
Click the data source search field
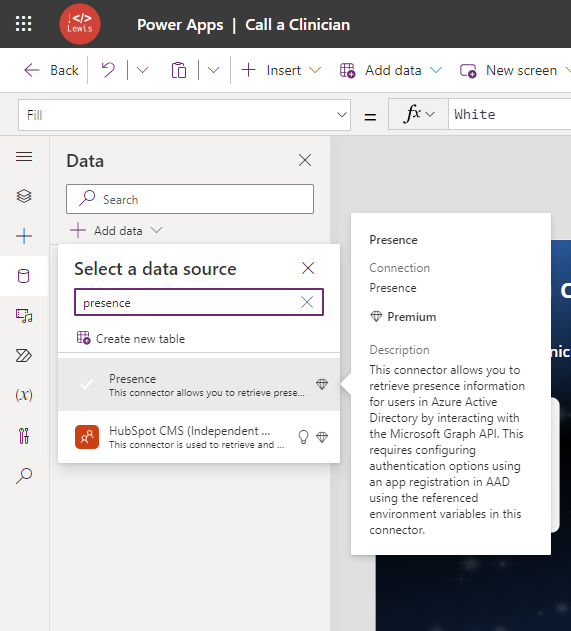pos(199,302)
